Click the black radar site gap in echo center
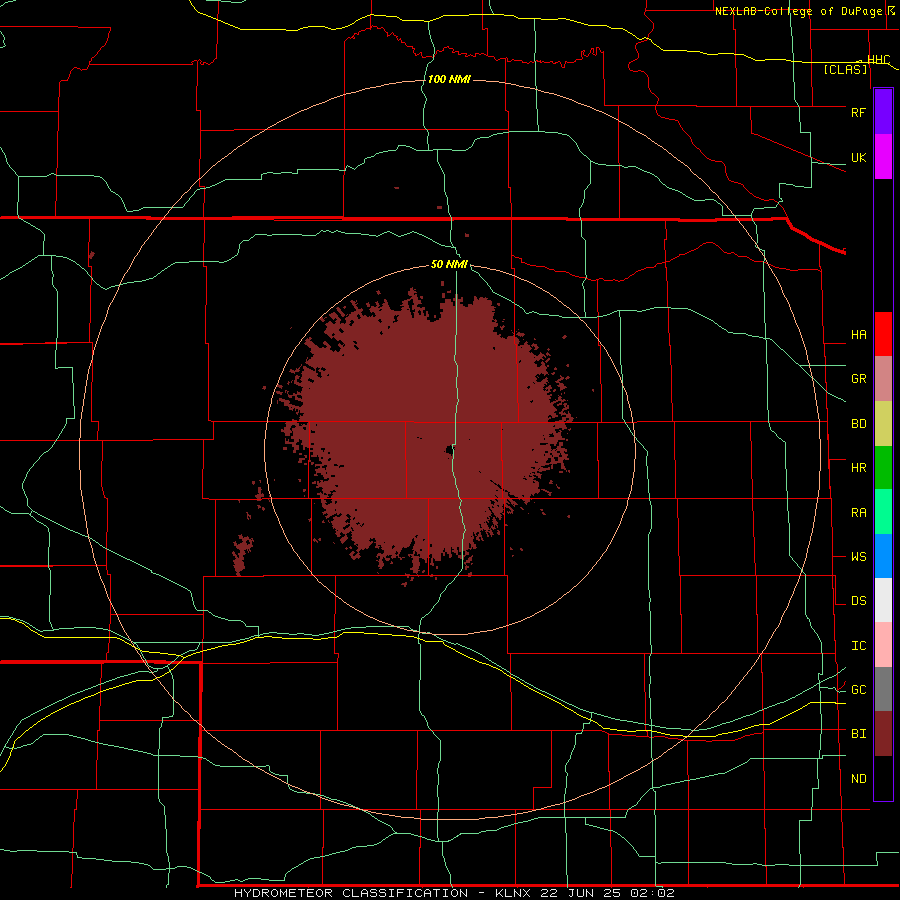 pyautogui.click(x=448, y=450)
